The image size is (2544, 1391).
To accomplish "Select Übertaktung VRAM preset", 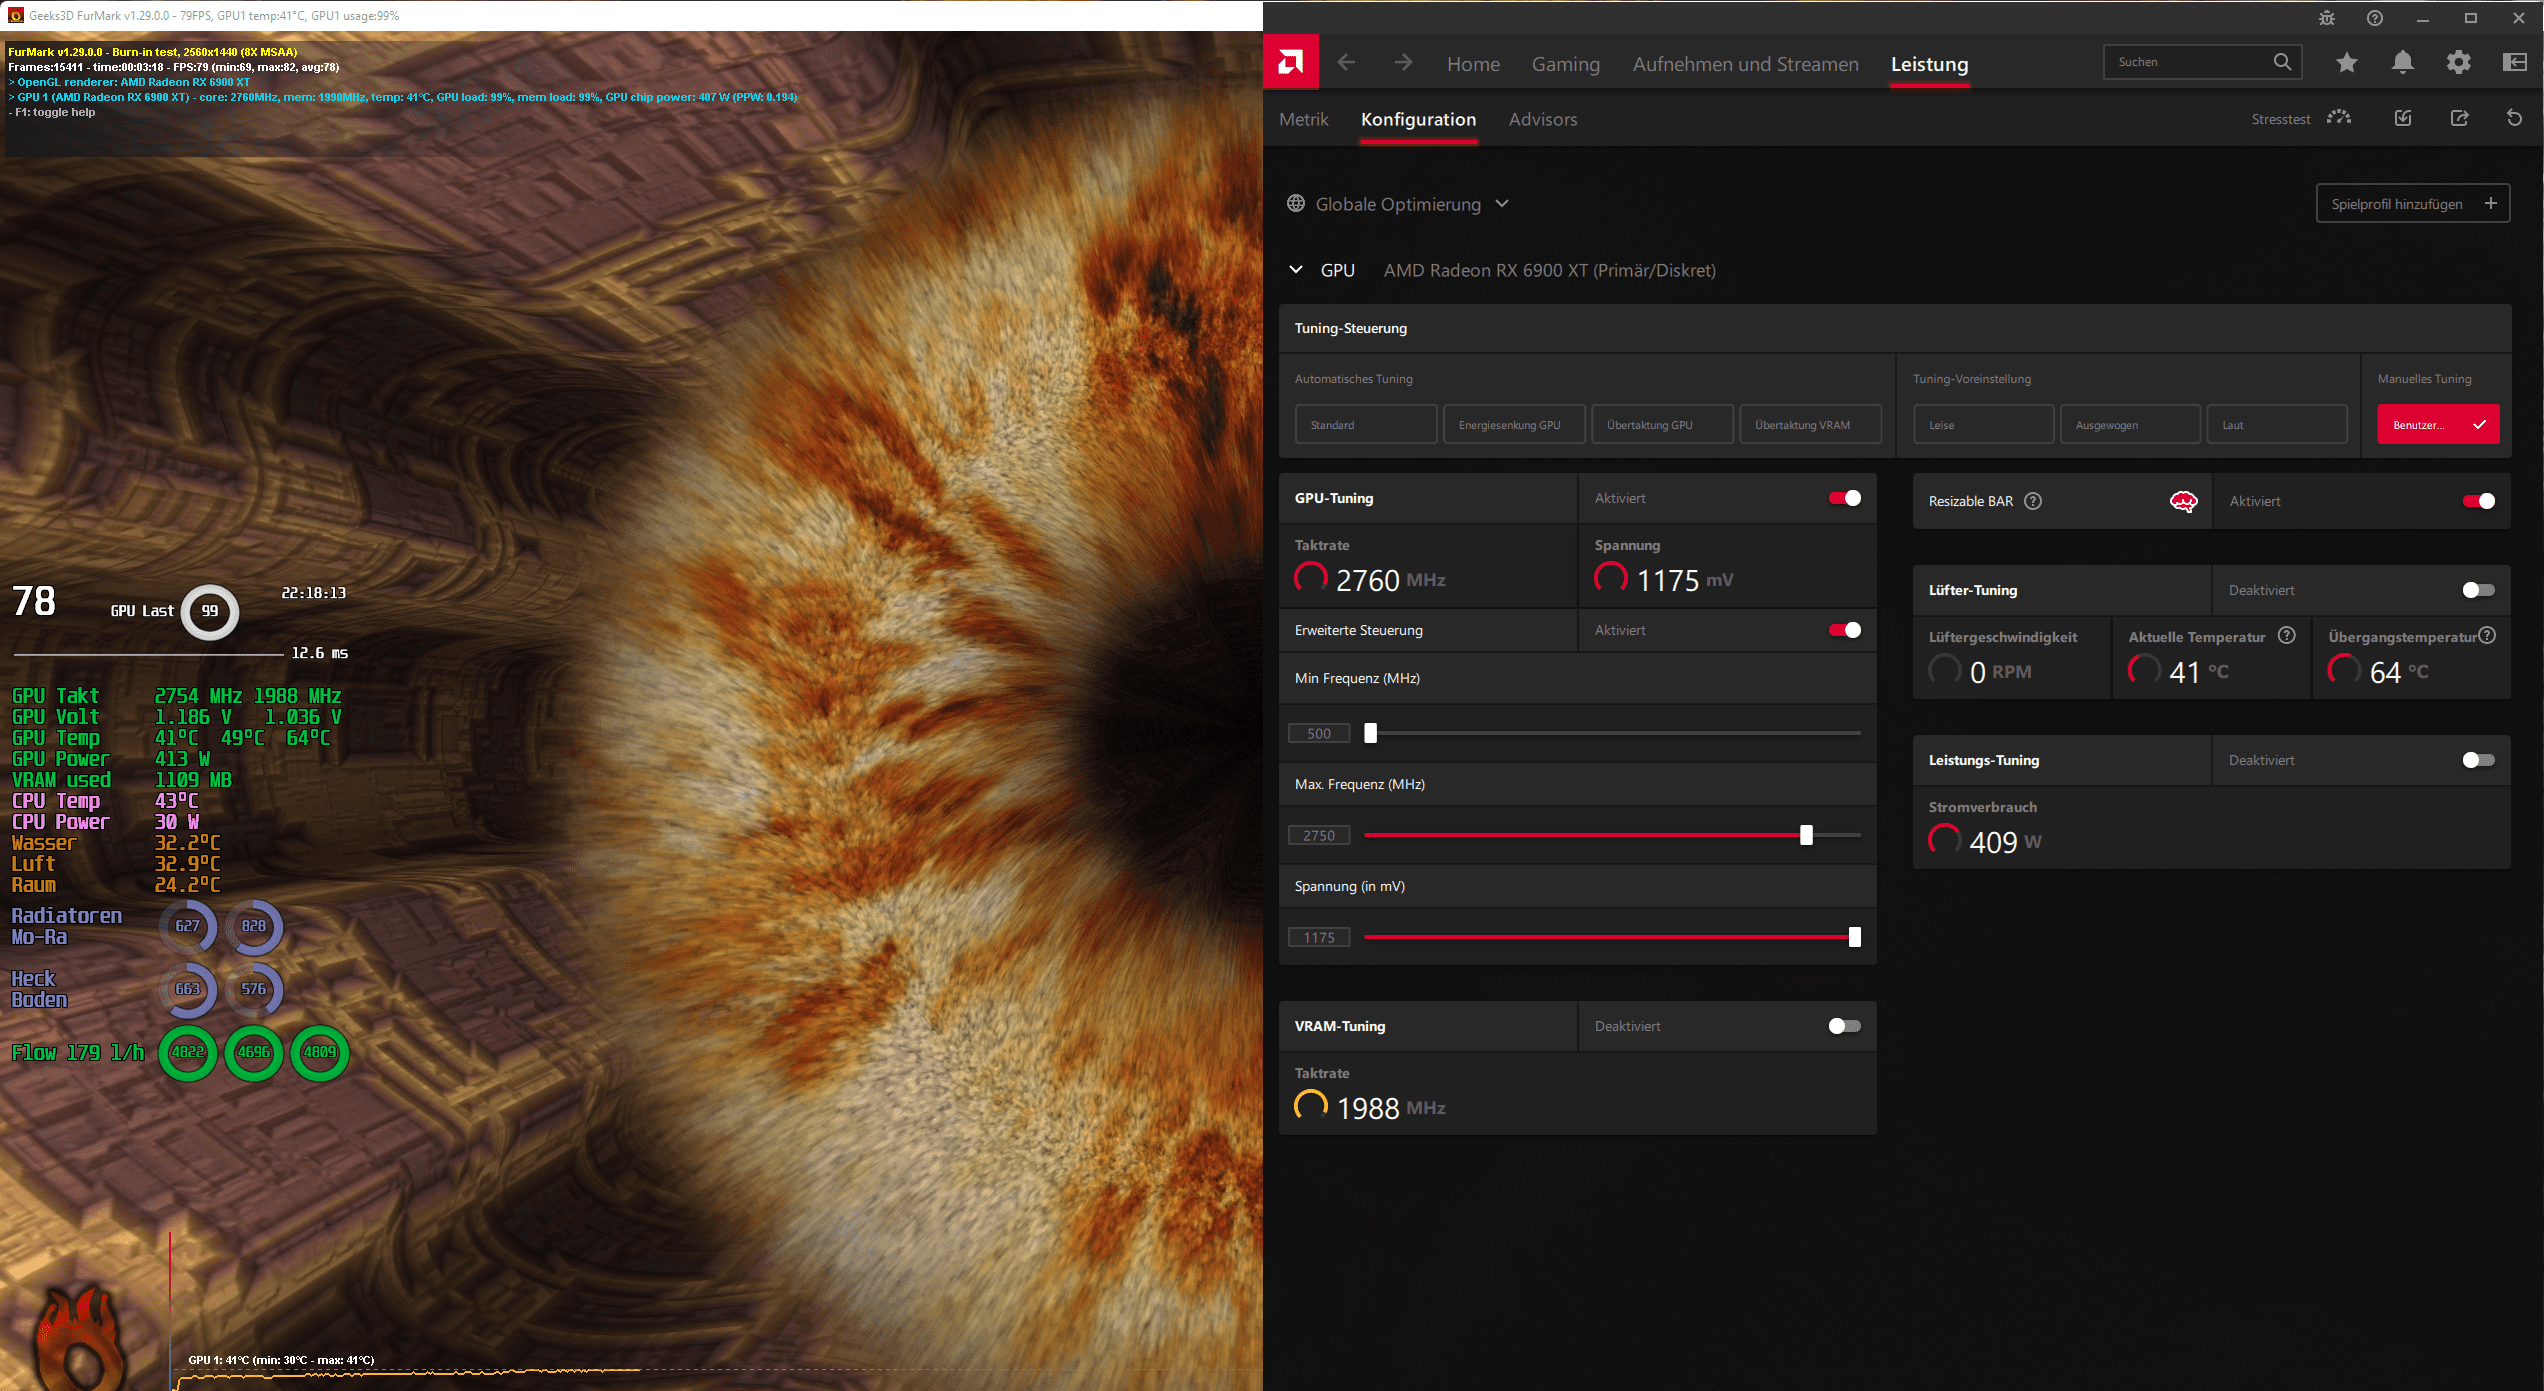I will pos(1810,424).
